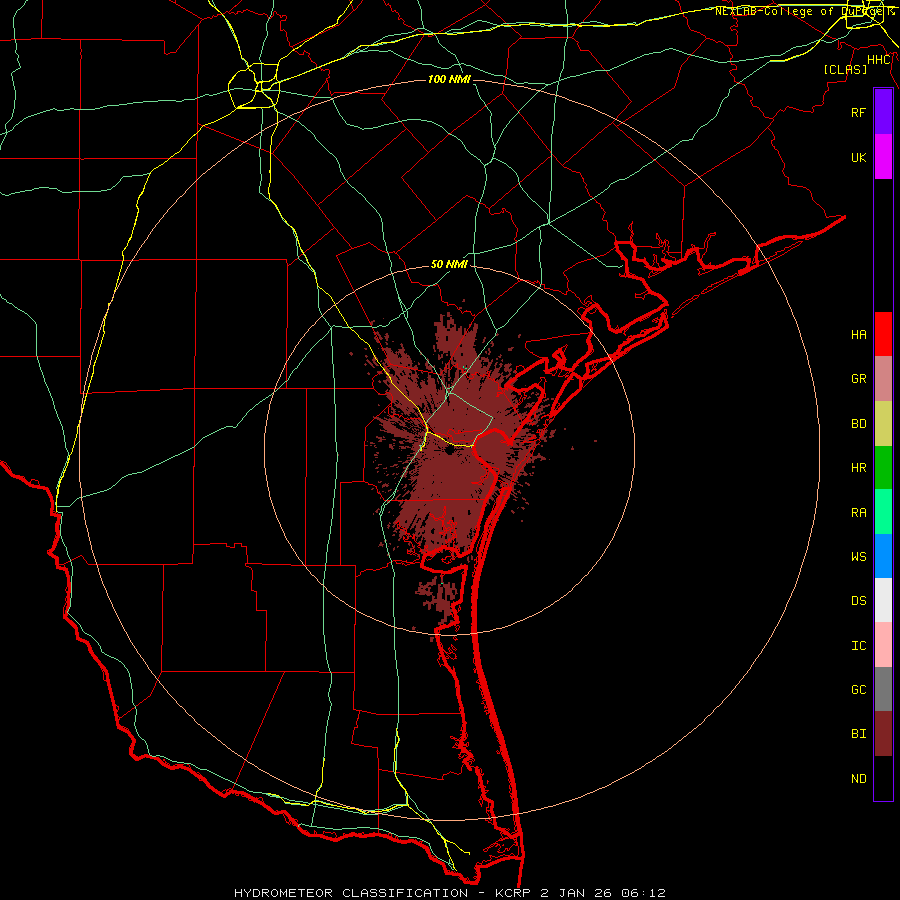Click the RF legend label

[858, 112]
